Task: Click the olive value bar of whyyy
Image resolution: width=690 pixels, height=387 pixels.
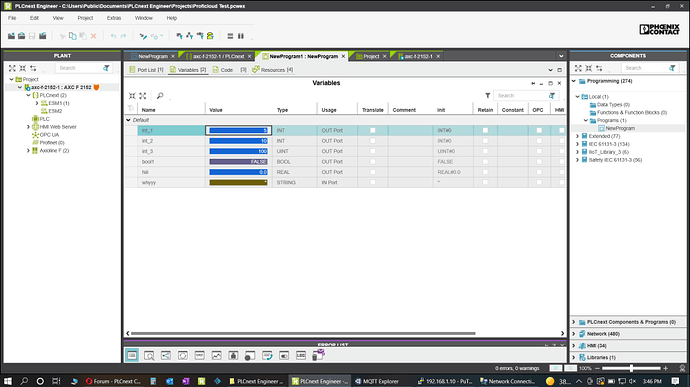Action: [x=238, y=182]
